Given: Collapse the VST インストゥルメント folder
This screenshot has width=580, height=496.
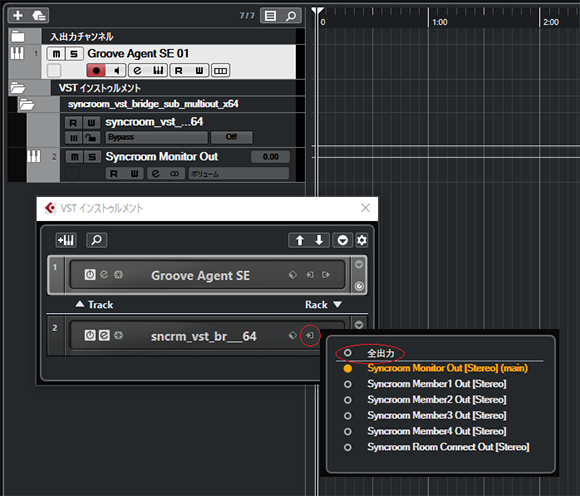Looking at the screenshot, I should (17, 88).
